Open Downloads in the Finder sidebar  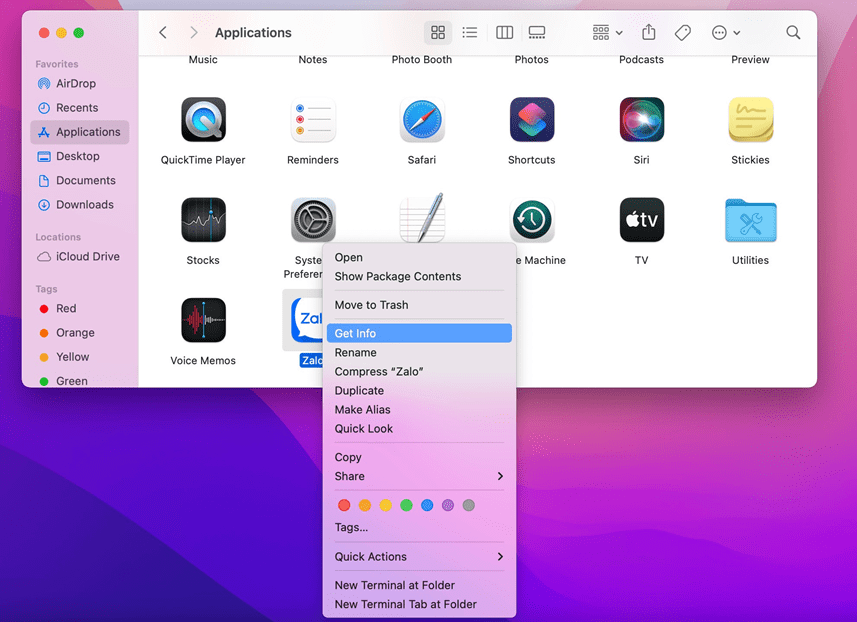84,205
